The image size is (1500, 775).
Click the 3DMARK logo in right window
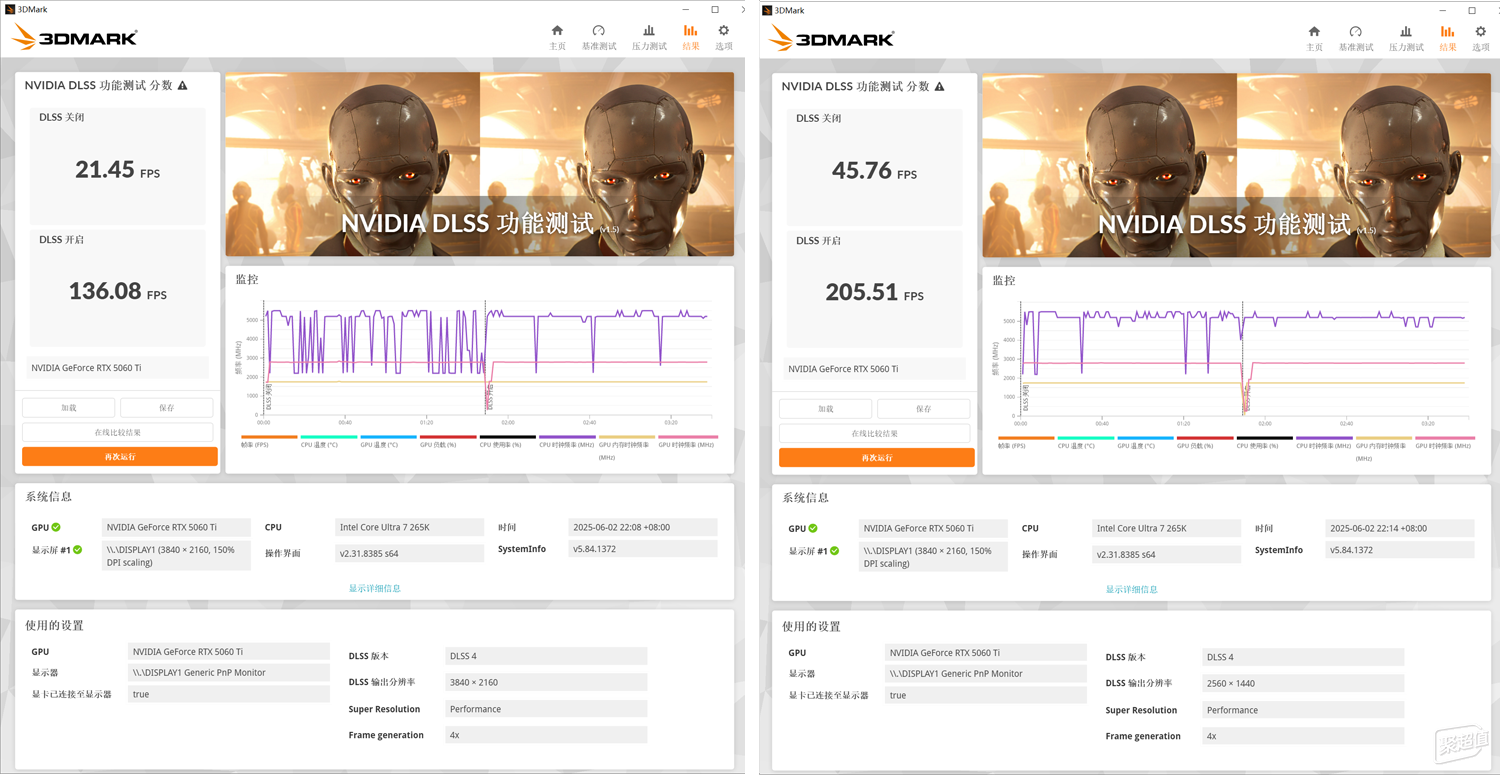[832, 39]
